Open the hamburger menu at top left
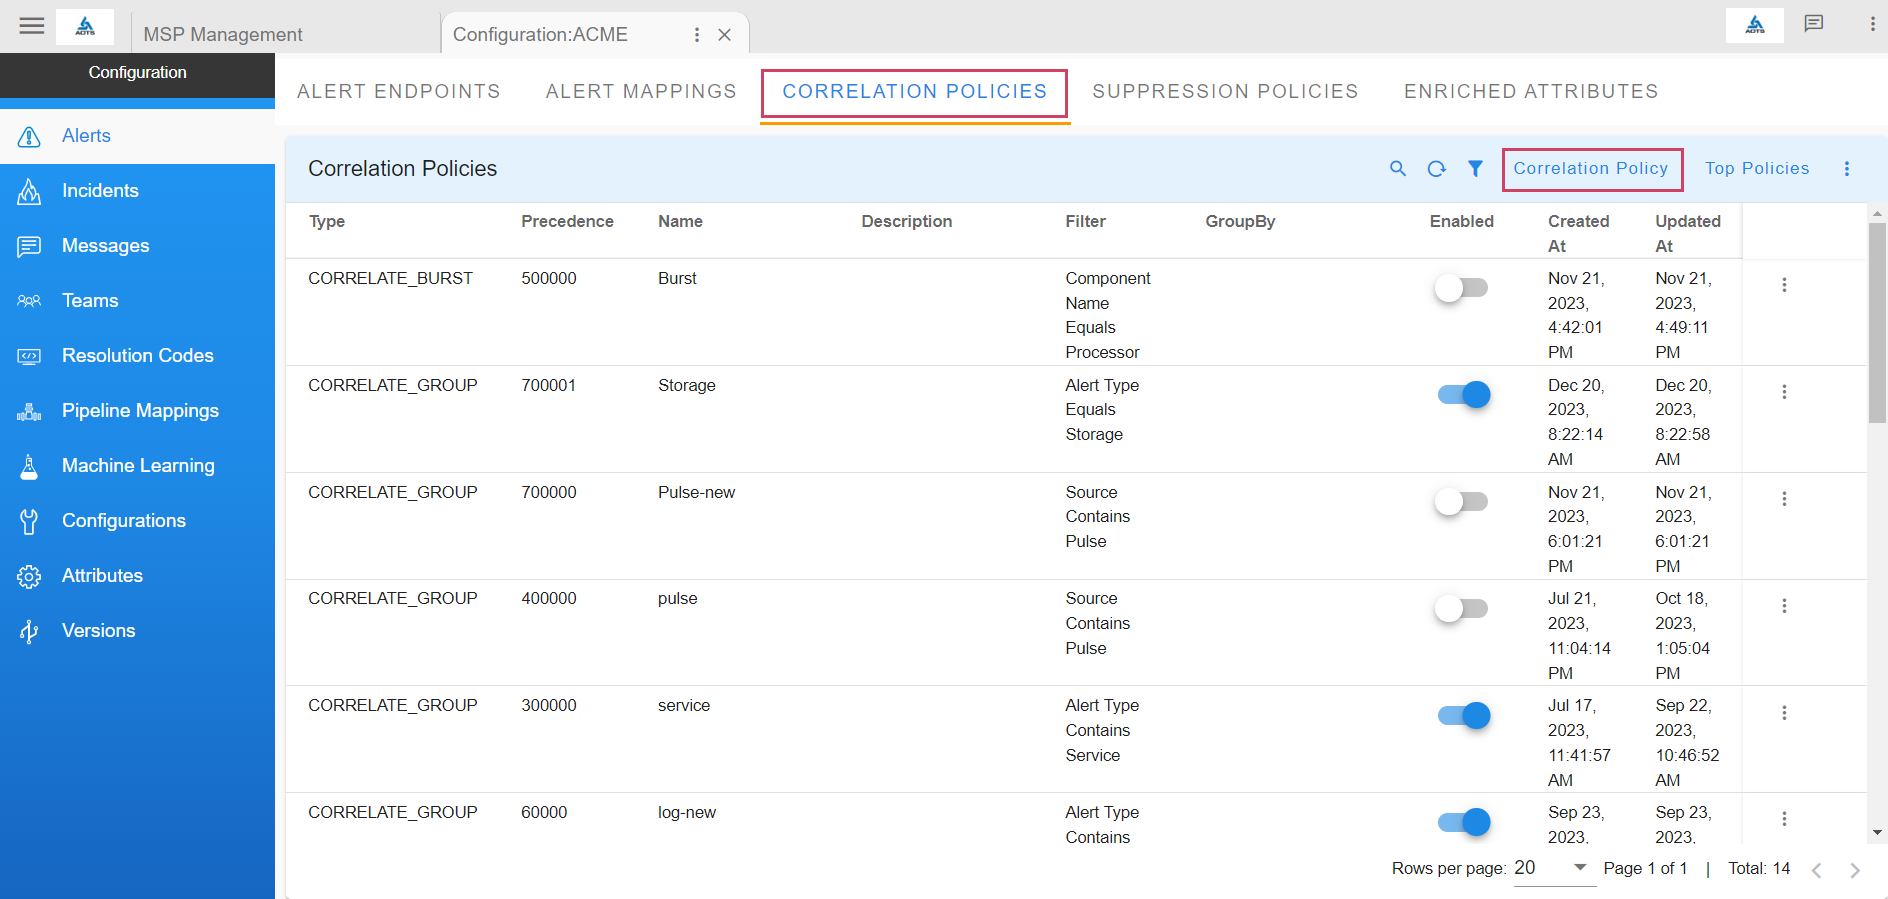The width and height of the screenshot is (1888, 899). point(32,26)
